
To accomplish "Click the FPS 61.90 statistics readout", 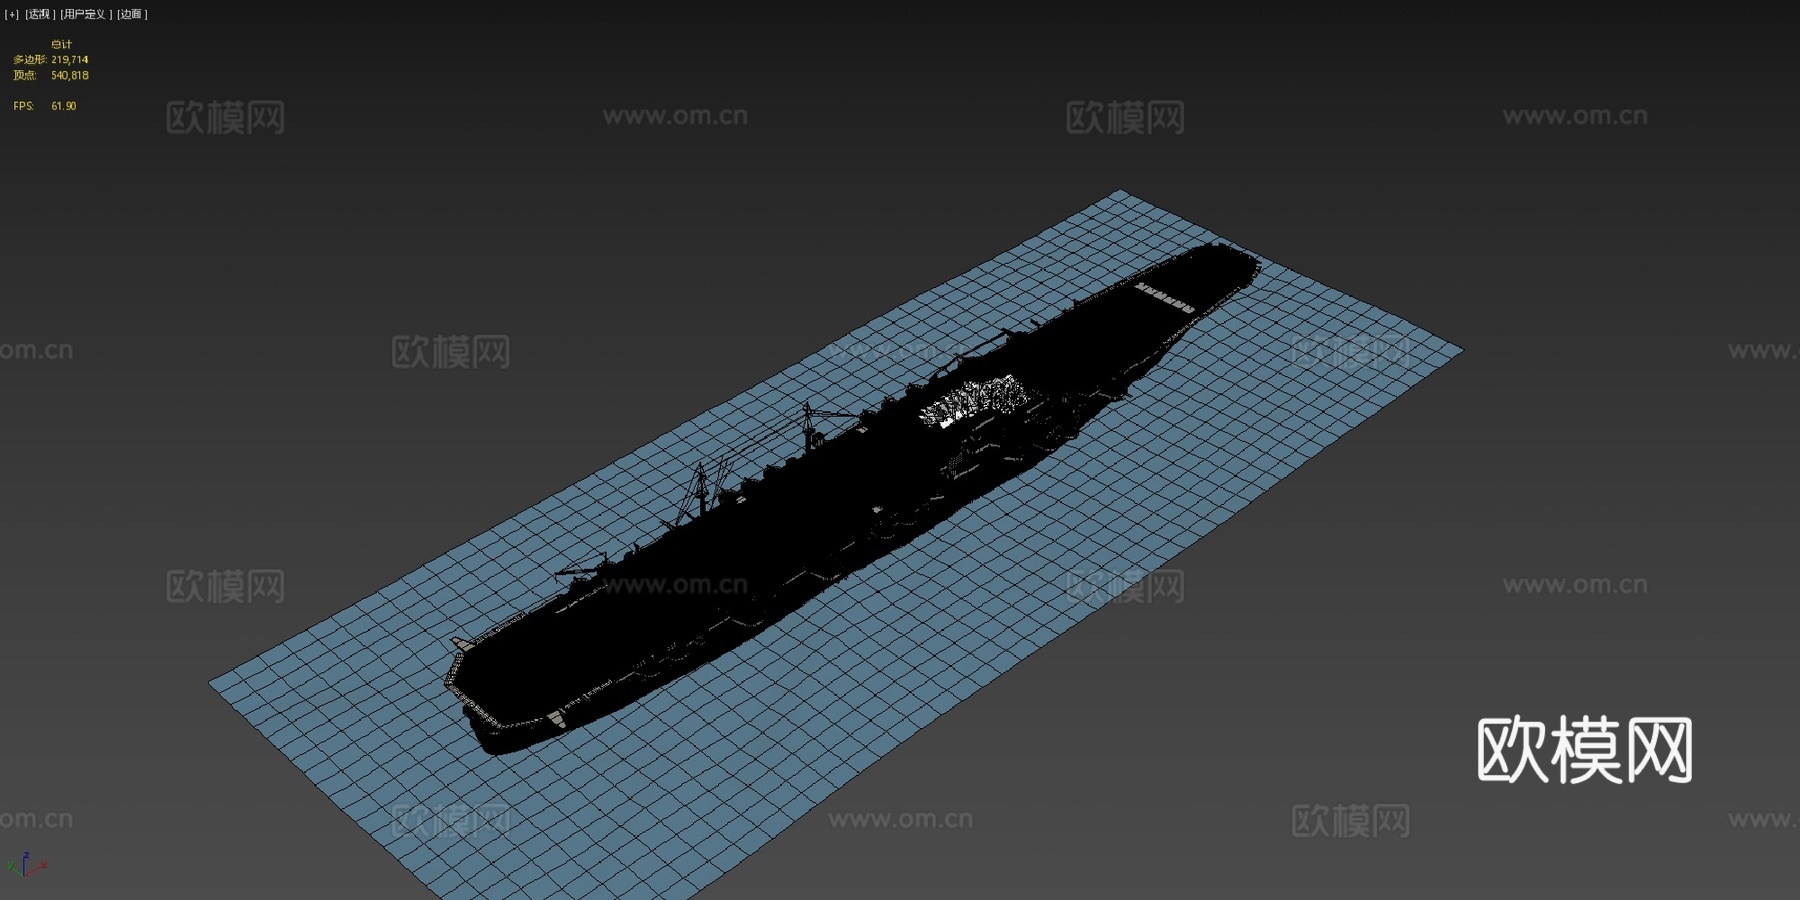I will (x=43, y=104).
